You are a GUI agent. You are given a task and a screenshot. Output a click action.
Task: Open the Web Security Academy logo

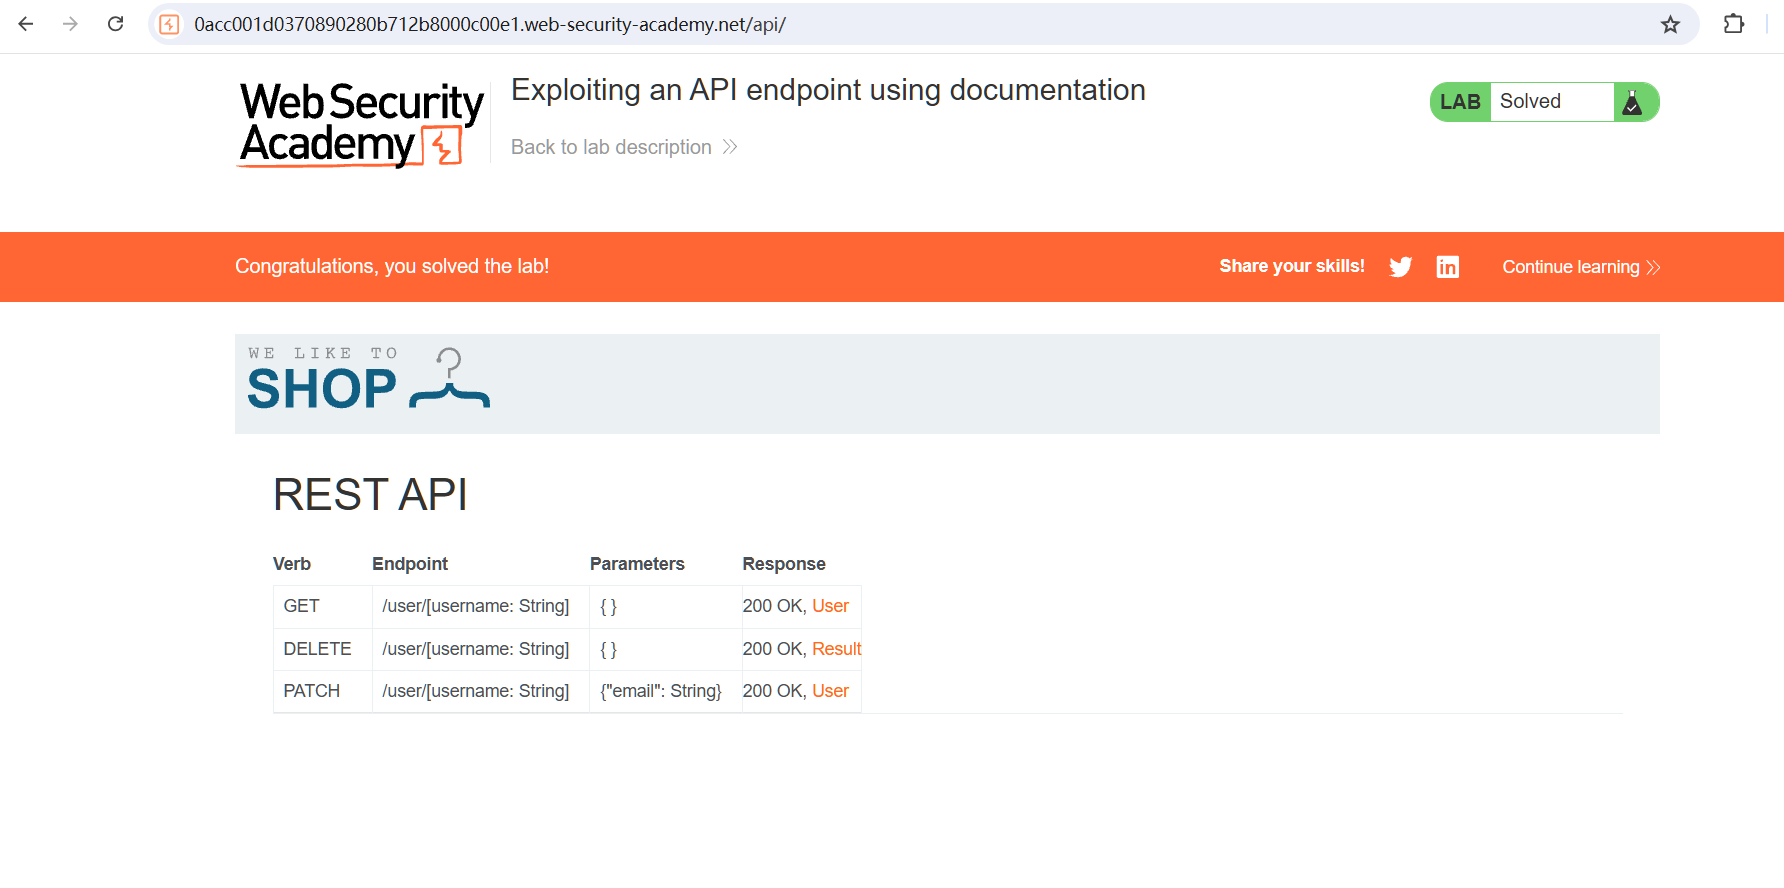[x=361, y=124]
